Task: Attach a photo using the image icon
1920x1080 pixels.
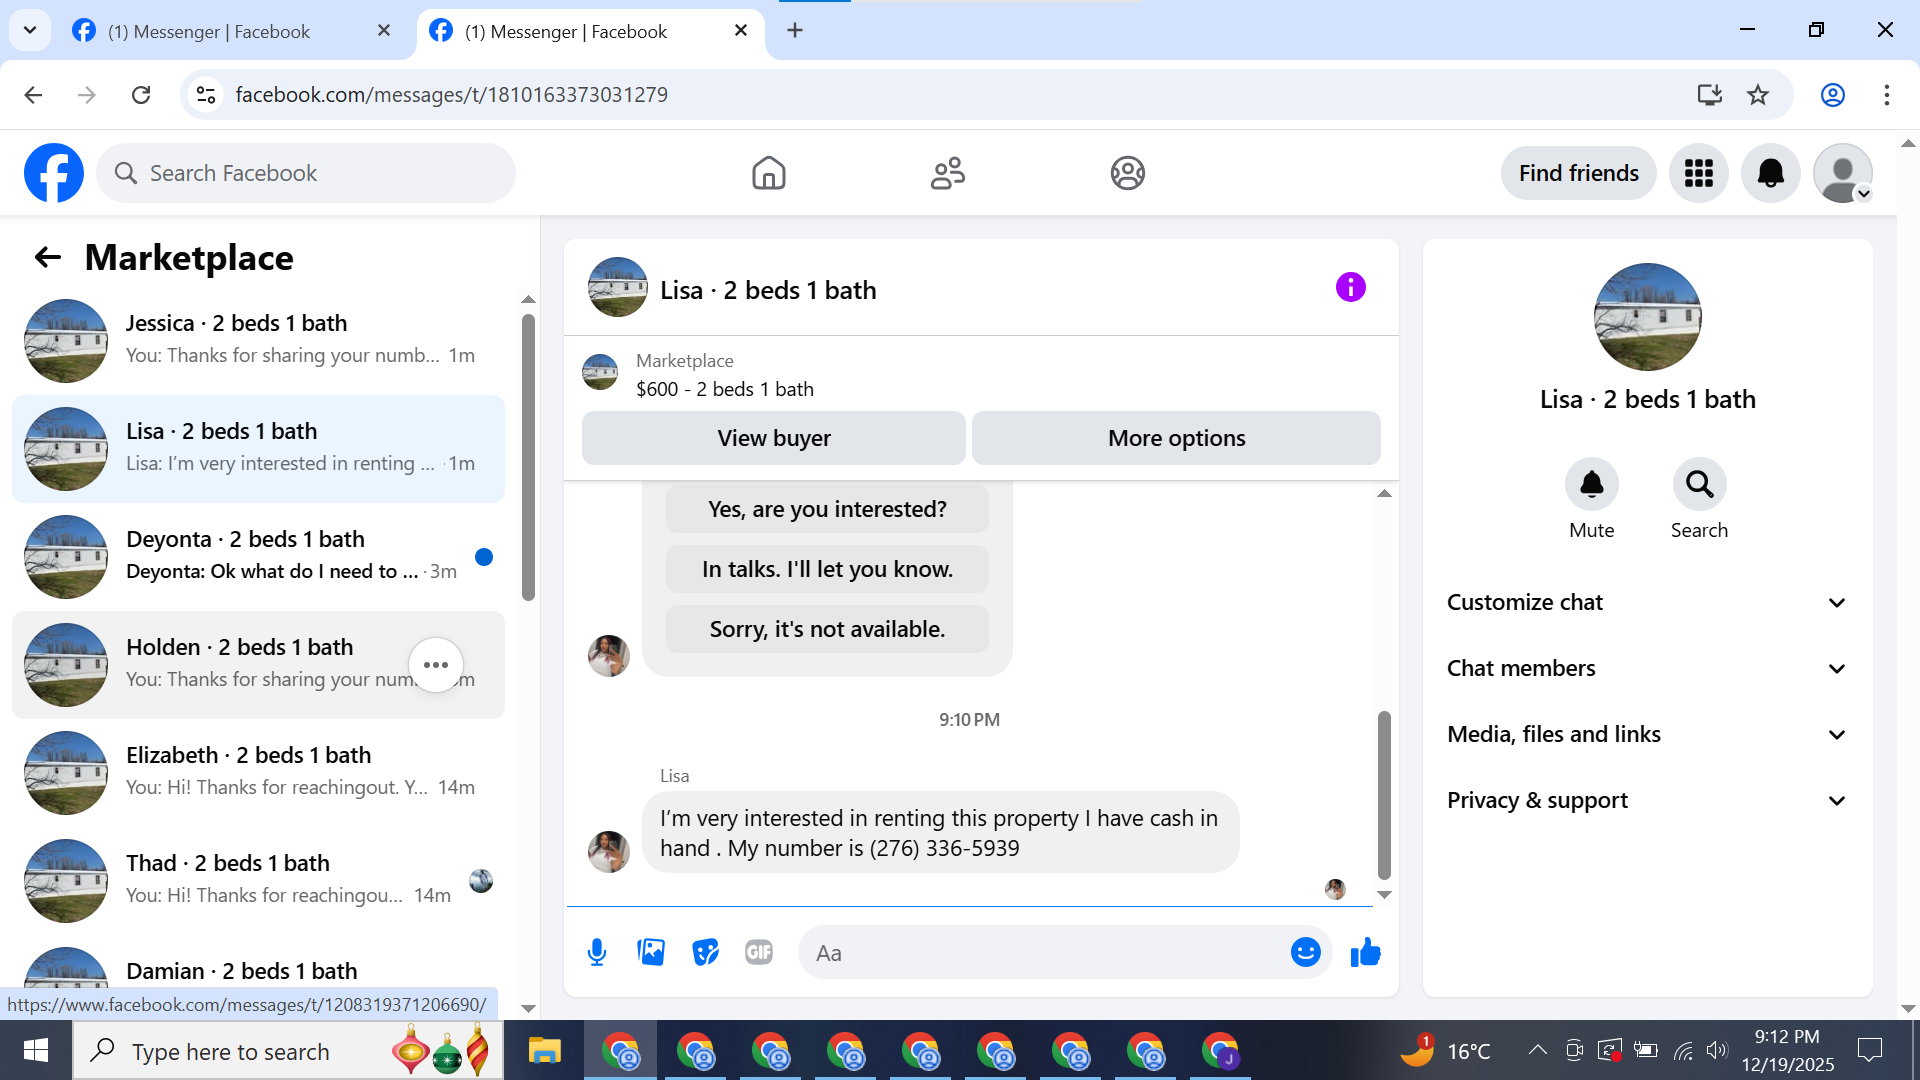Action: tap(651, 952)
